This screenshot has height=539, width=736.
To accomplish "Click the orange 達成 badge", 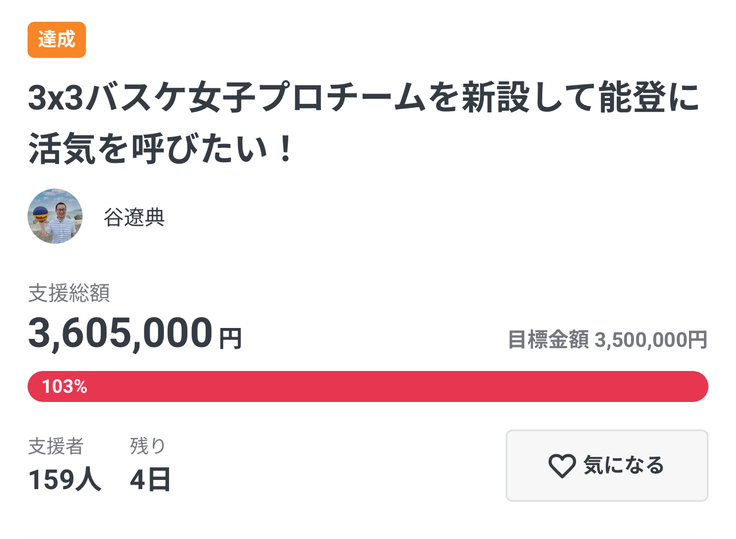I will point(57,40).
